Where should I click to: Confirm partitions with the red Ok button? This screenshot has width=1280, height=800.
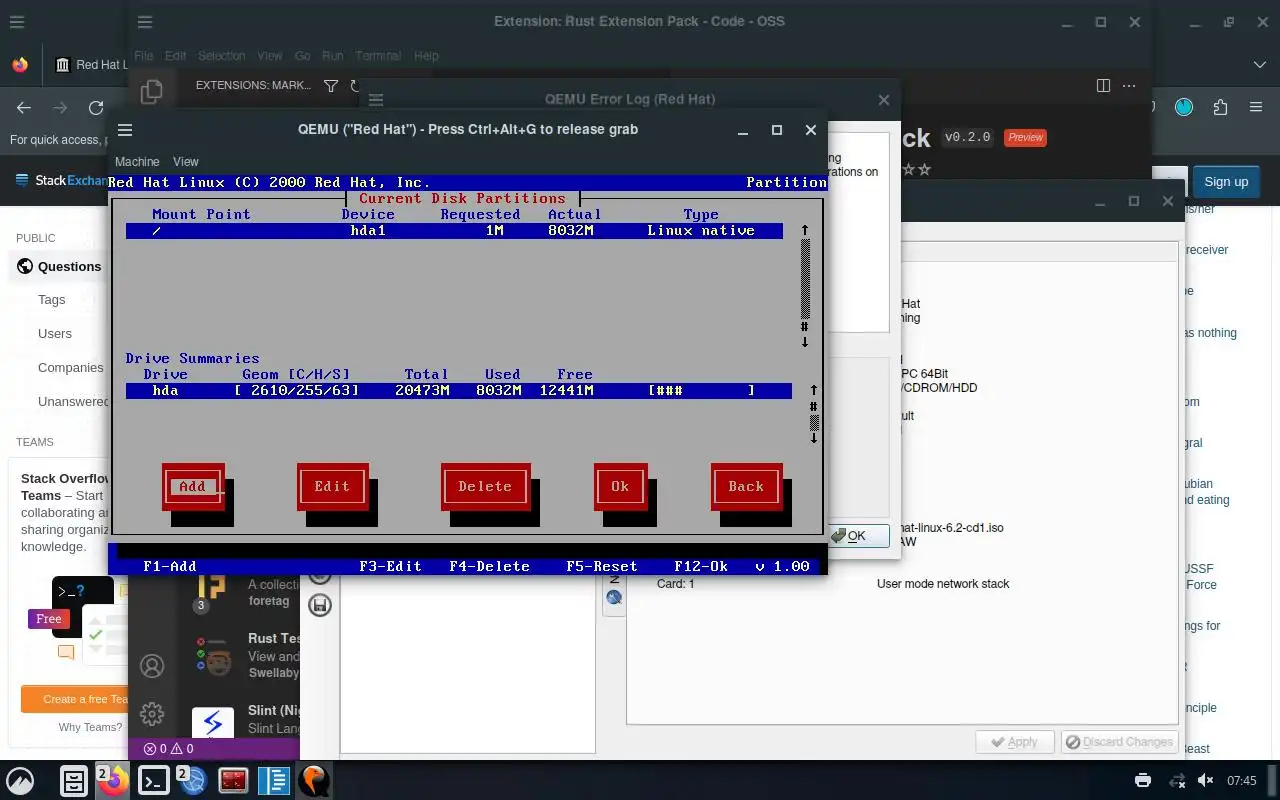pyautogui.click(x=620, y=487)
